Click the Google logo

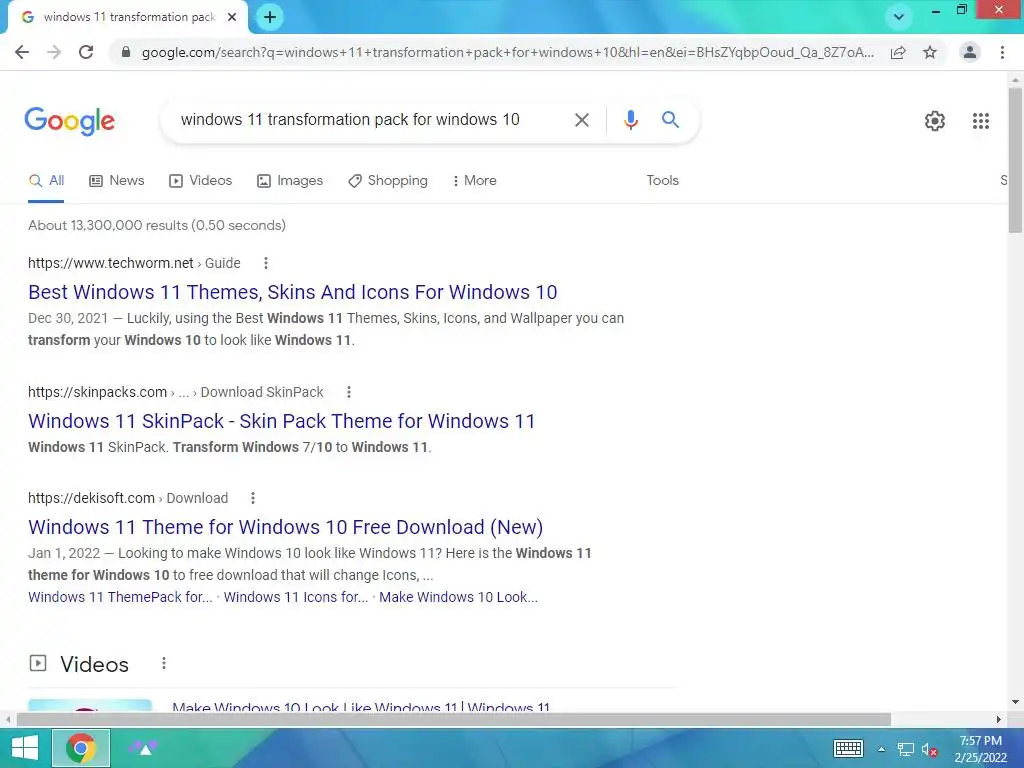point(70,121)
